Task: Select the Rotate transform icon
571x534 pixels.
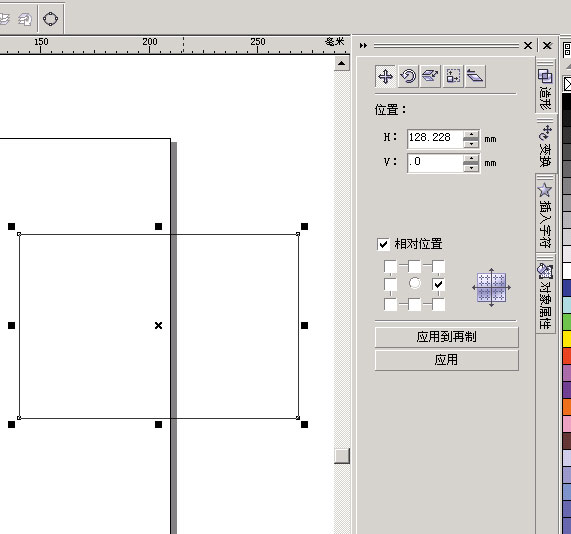Action: 408,76
